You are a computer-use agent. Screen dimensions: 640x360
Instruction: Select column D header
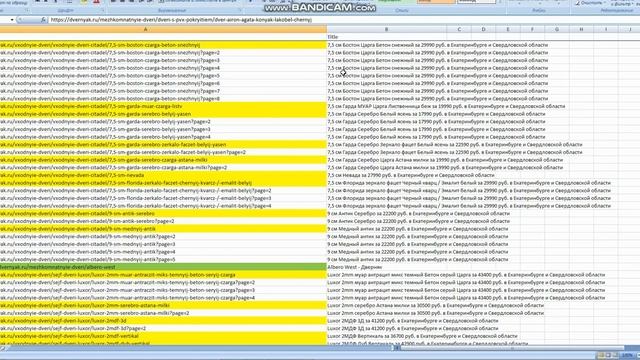[x=483, y=29]
